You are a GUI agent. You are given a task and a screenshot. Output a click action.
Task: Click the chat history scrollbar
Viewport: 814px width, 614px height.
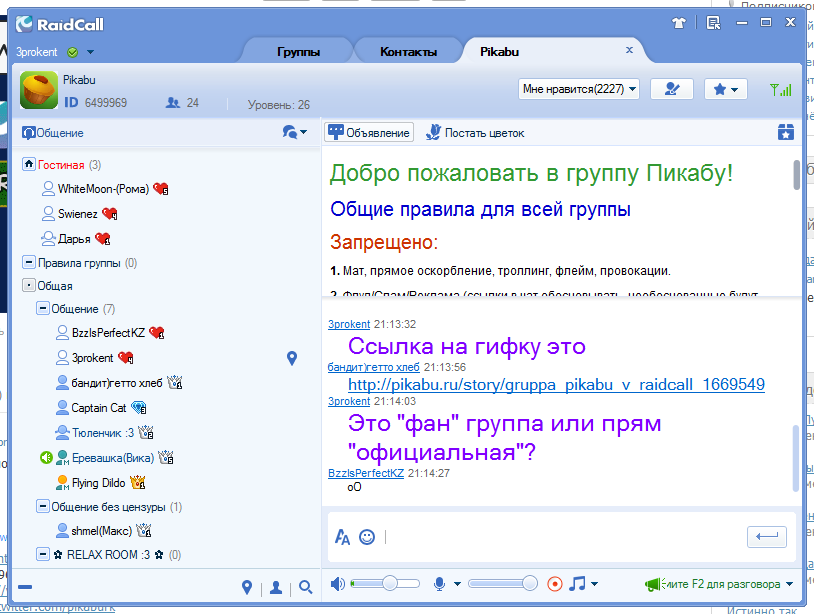[796, 458]
